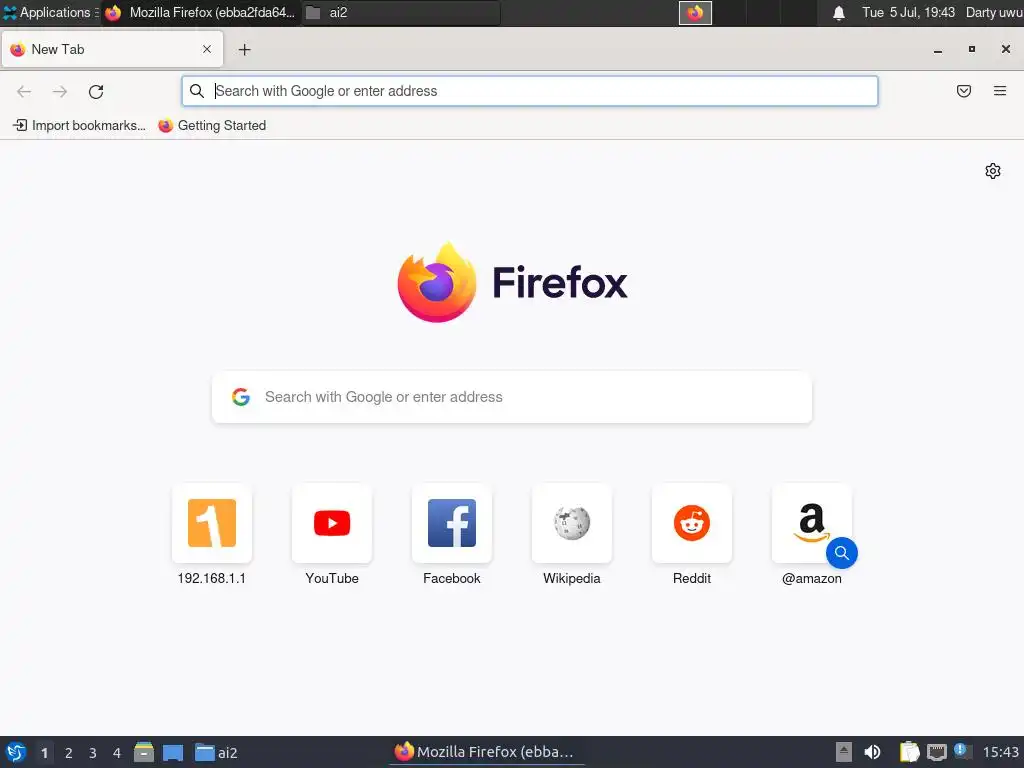Image resolution: width=1024 pixels, height=768 pixels.
Task: Open Getting Started bookmark
Action: (x=212, y=125)
